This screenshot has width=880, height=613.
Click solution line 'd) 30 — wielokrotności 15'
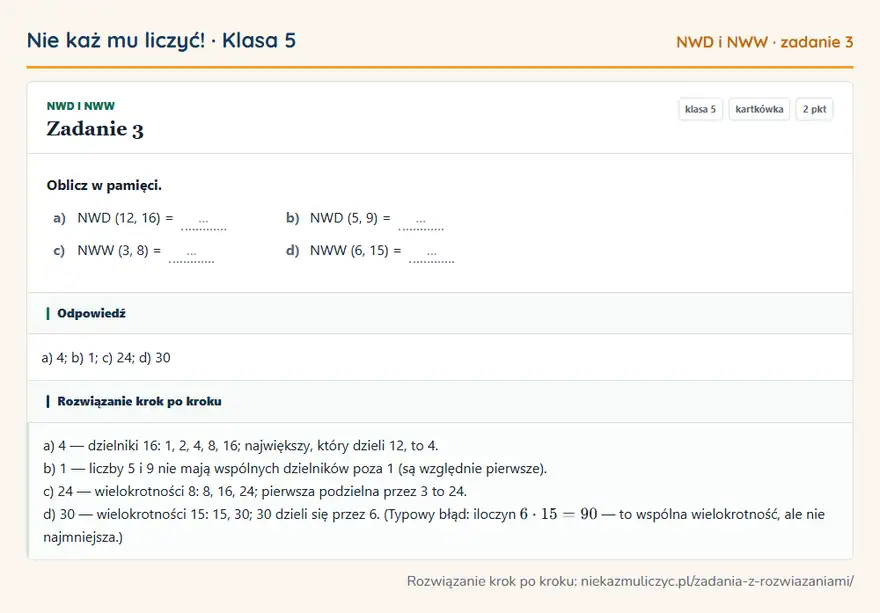click(x=434, y=525)
